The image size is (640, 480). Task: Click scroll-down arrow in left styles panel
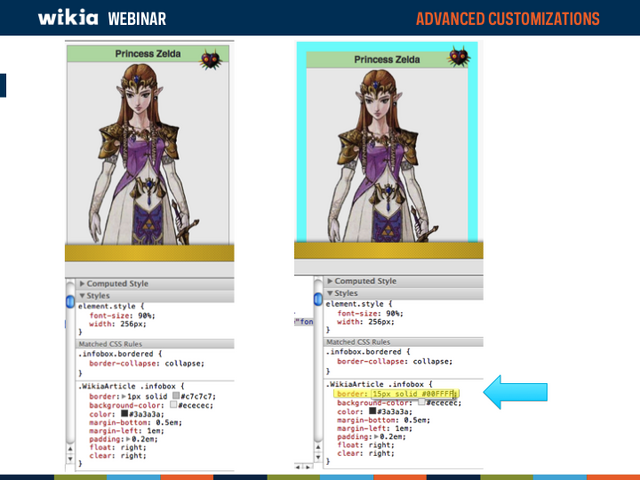click(70, 459)
